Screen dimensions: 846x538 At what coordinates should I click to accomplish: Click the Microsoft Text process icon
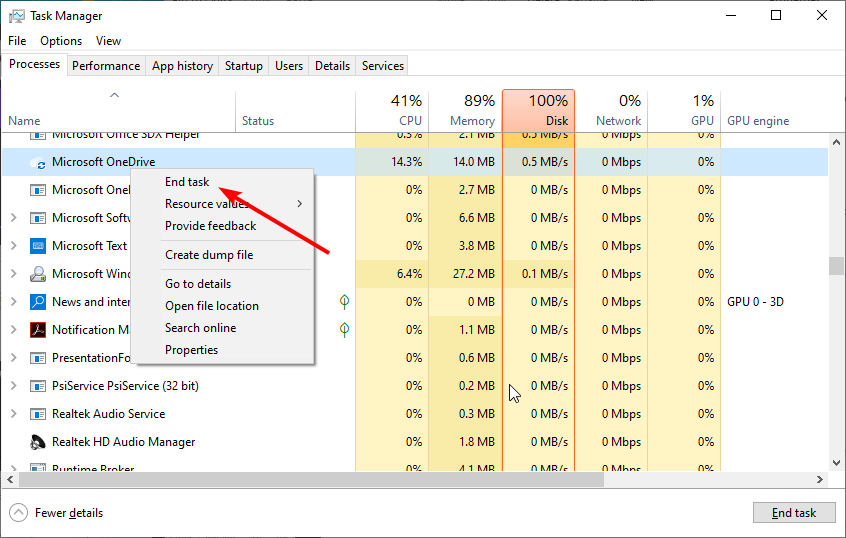pyautogui.click(x=37, y=246)
